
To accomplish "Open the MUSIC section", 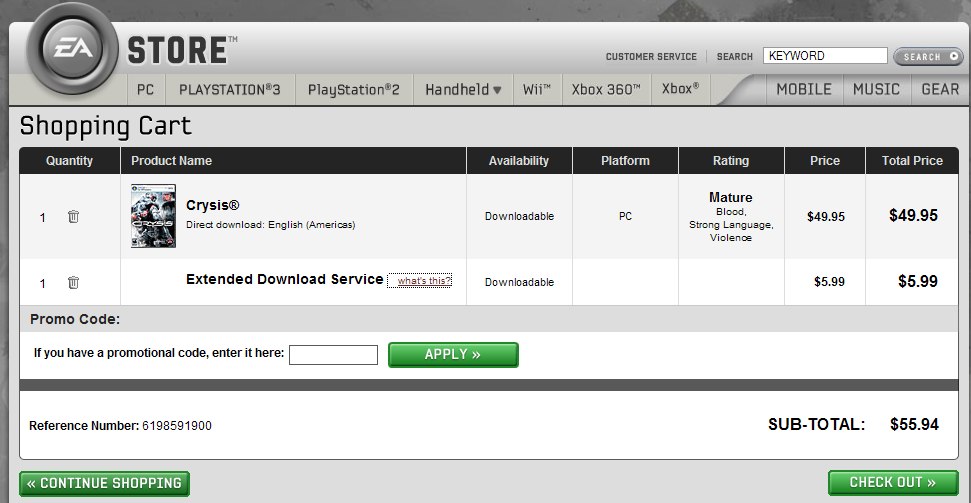I will pos(876,90).
